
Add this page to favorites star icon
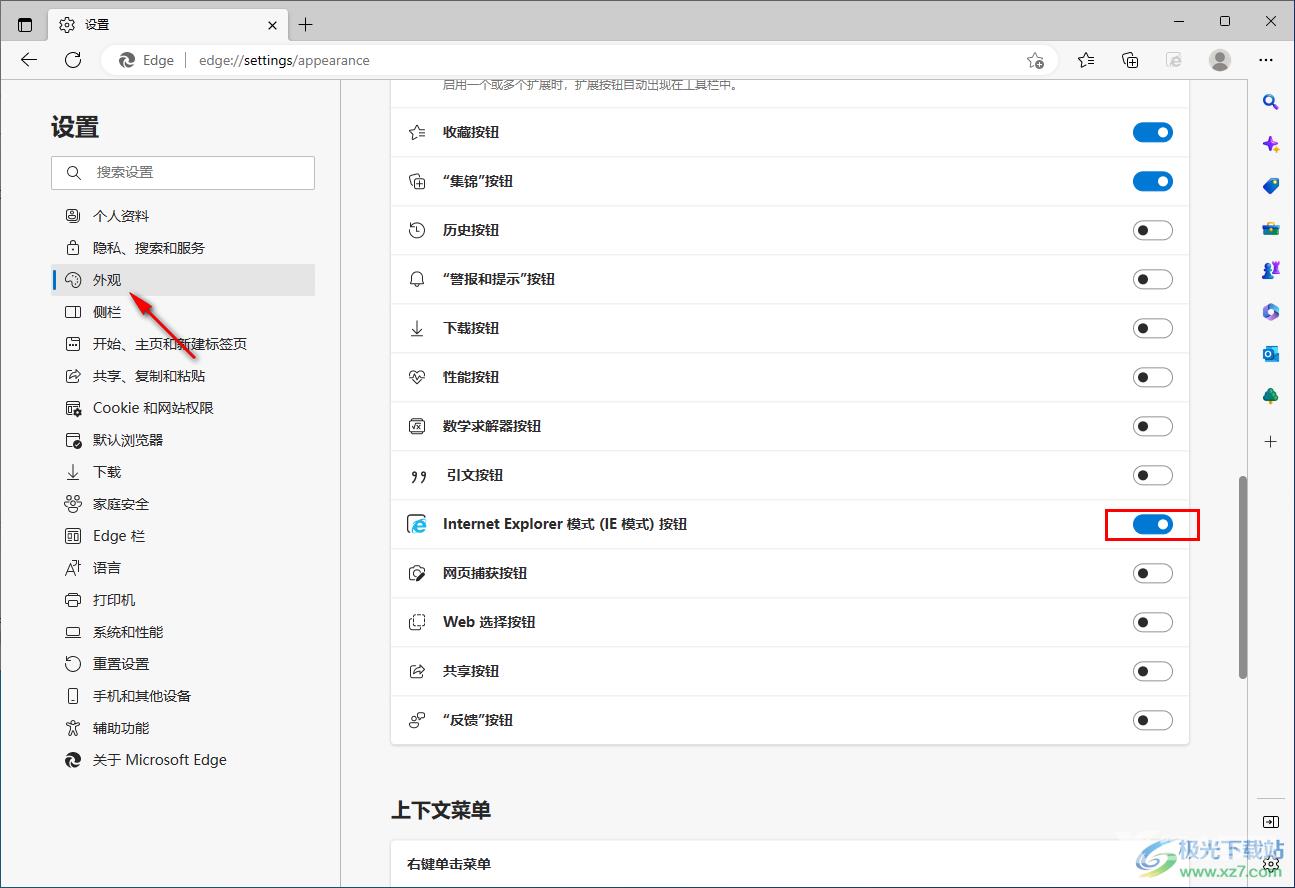[x=1035, y=60]
